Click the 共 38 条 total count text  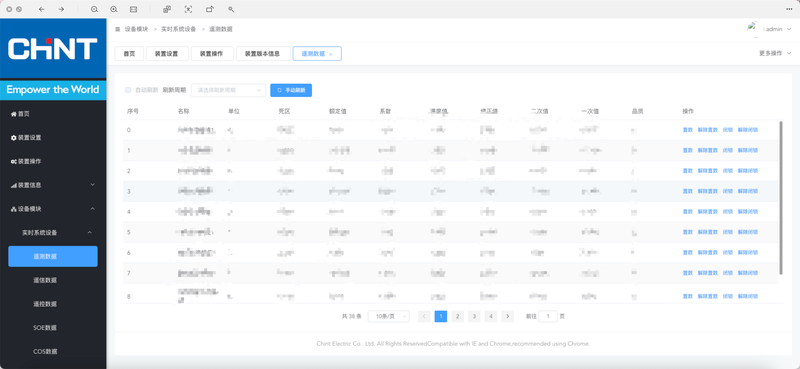352,316
